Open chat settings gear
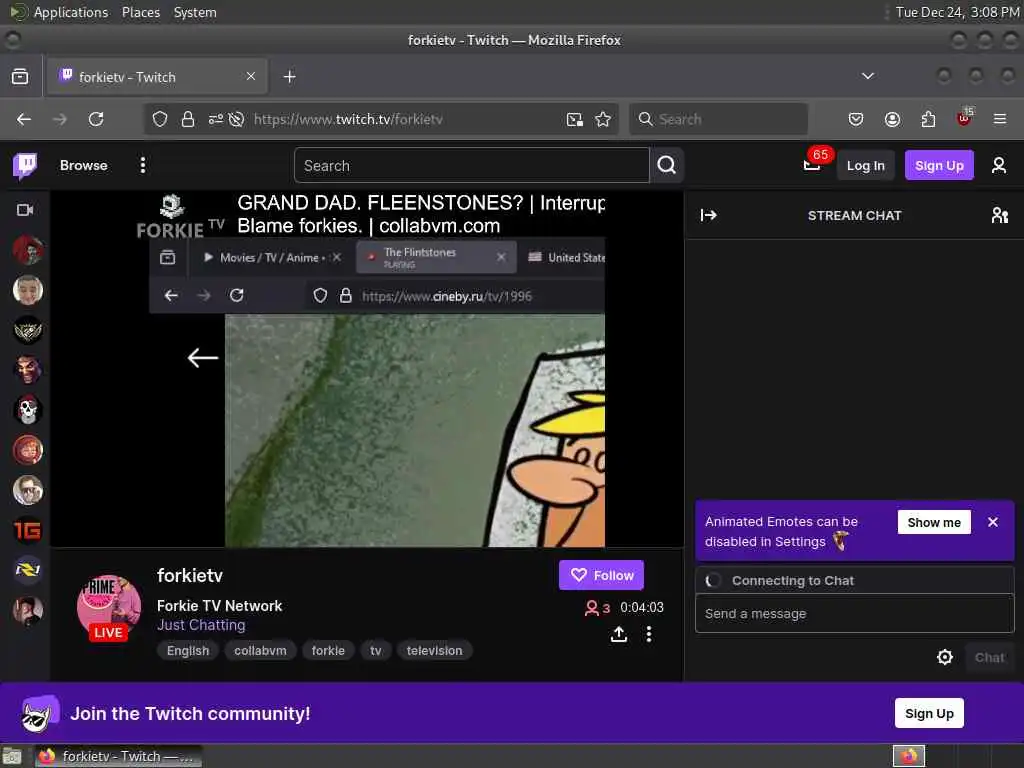 [944, 657]
